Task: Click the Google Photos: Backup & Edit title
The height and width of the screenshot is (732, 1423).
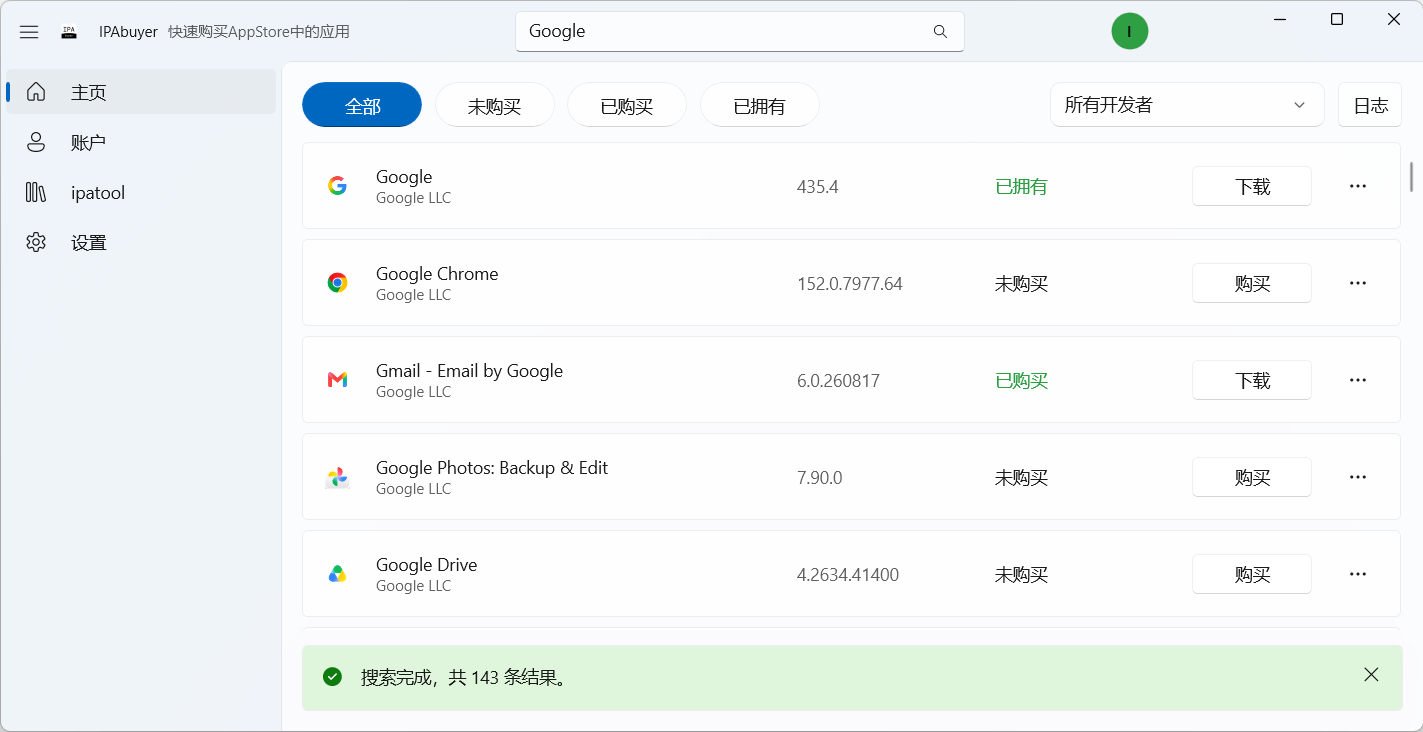Action: point(492,467)
